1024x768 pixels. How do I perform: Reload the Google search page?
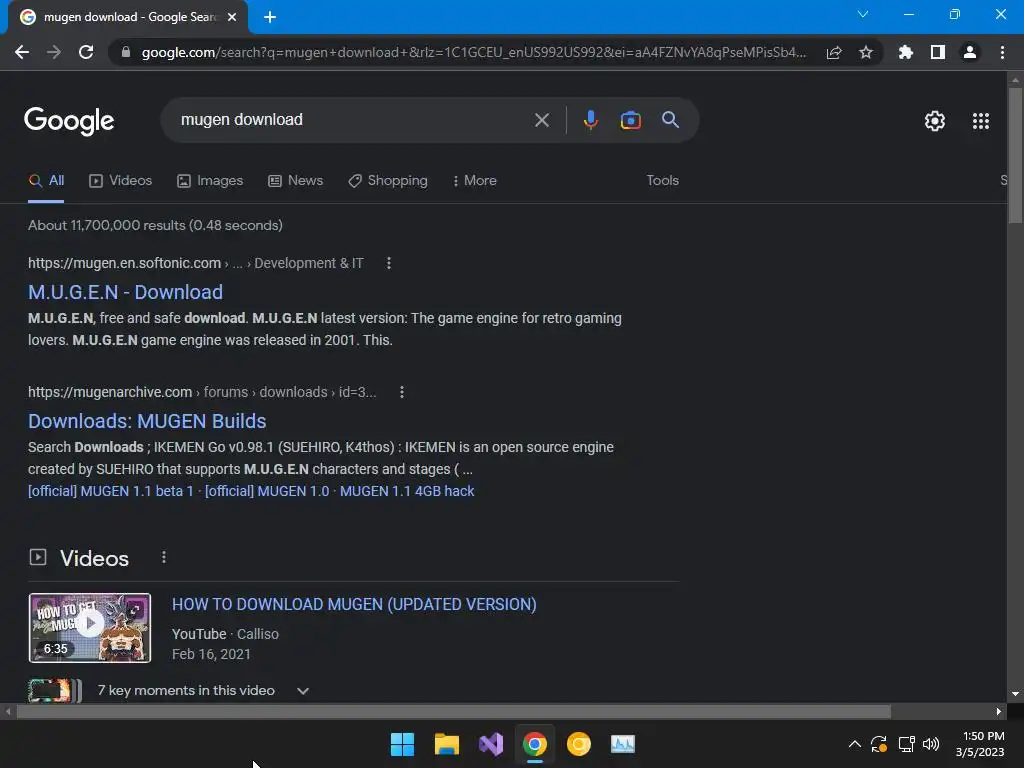(x=86, y=52)
